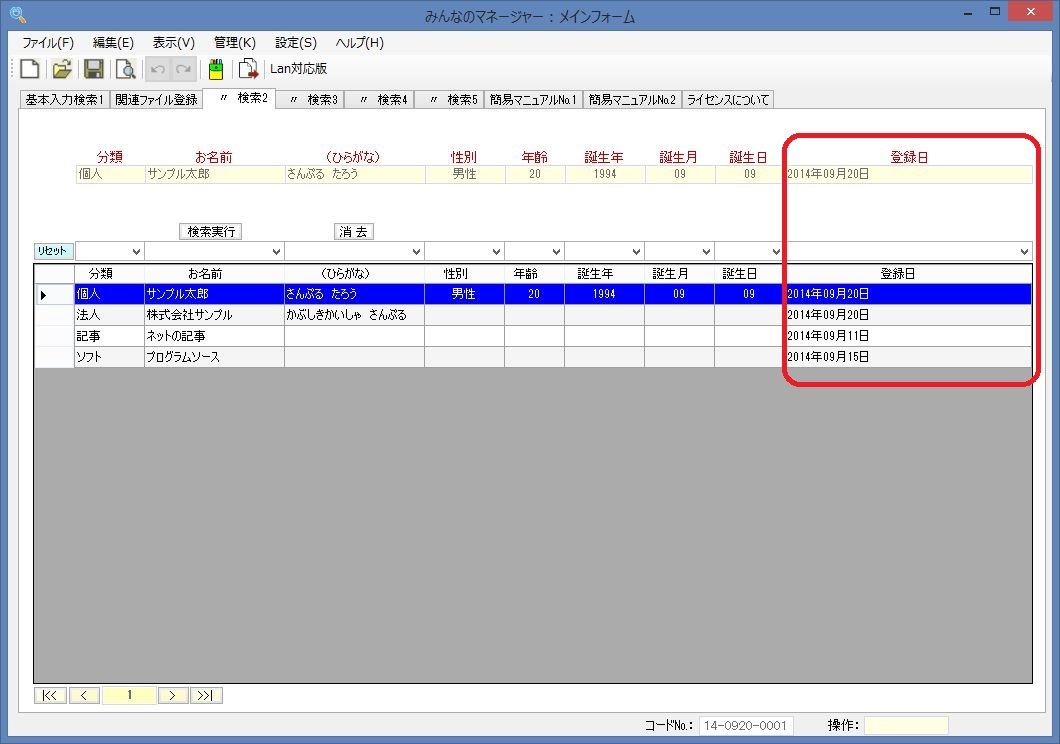Click the リセット button
This screenshot has height=744, width=1060.
54,251
